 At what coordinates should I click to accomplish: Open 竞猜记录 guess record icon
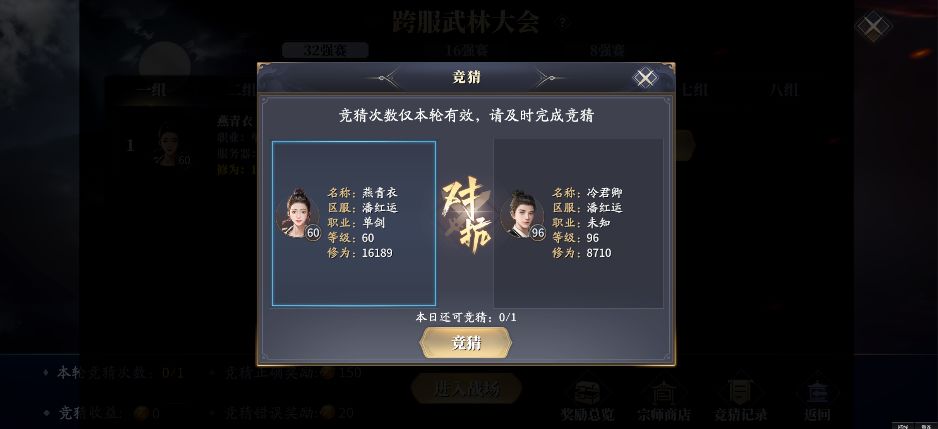tap(740, 396)
